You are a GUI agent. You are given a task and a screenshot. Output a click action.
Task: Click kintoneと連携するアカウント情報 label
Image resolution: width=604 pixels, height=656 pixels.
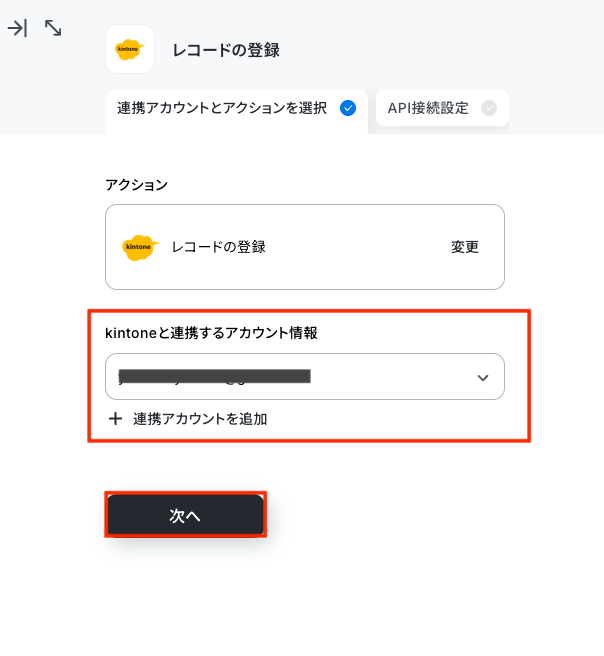pyautogui.click(x=211, y=333)
